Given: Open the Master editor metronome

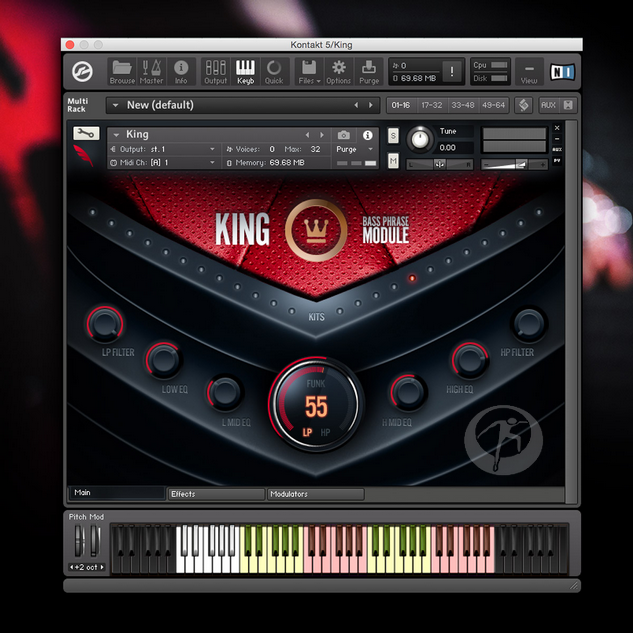Looking at the screenshot, I should click(151, 72).
